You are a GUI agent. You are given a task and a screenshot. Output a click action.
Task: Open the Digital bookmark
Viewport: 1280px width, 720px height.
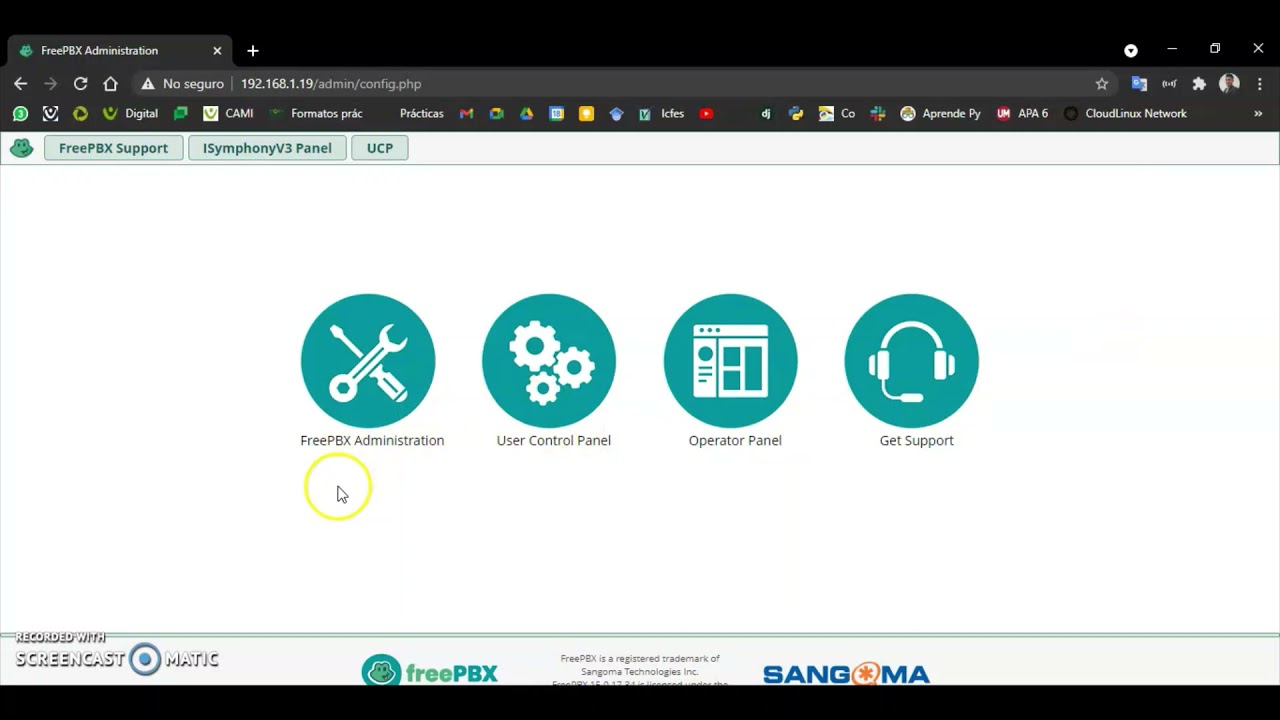130,114
